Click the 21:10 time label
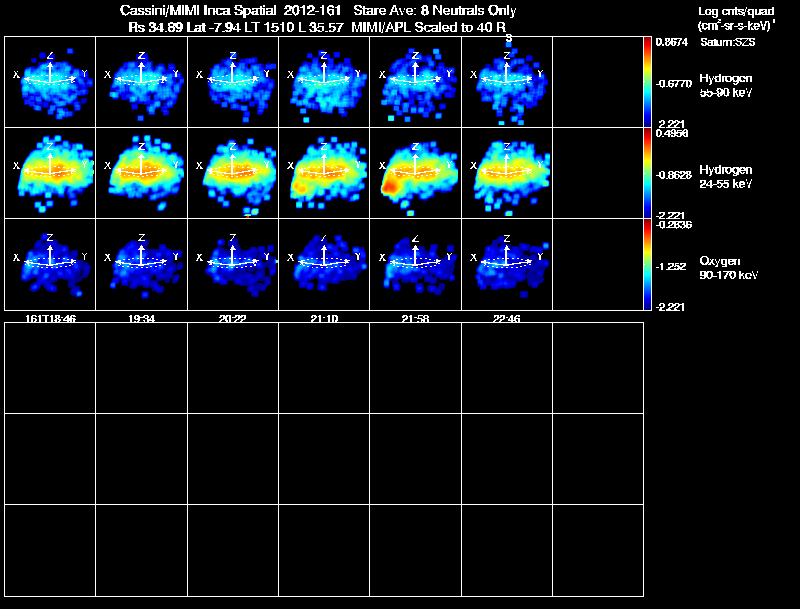This screenshot has width=800, height=609. [x=324, y=318]
